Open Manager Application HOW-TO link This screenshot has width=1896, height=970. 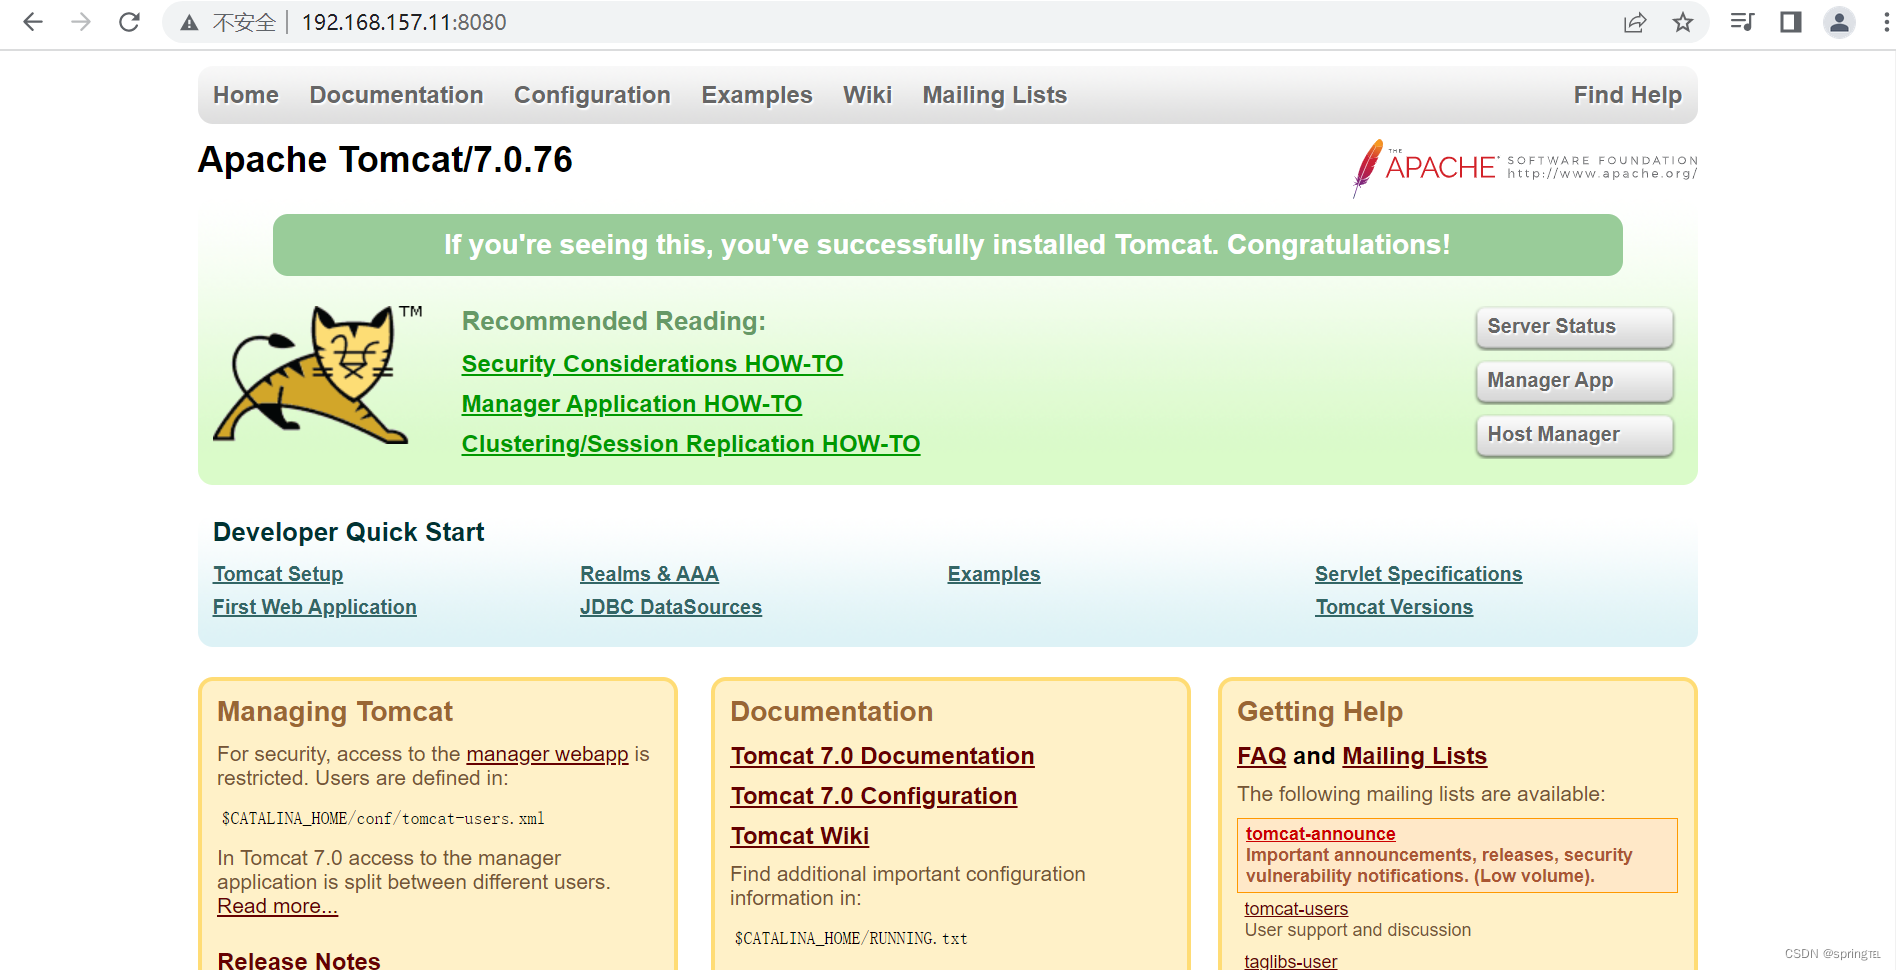click(x=632, y=404)
